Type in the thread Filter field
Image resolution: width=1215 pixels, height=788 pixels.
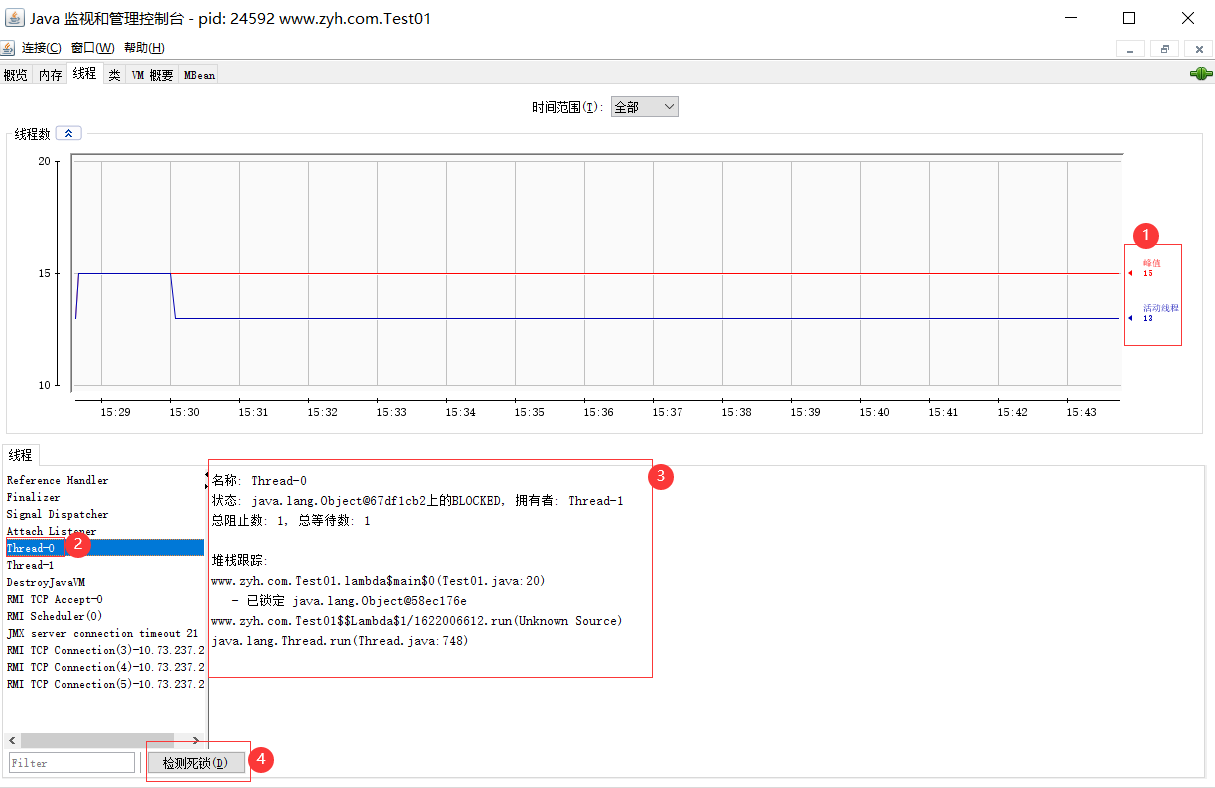pyautogui.click(x=72, y=763)
